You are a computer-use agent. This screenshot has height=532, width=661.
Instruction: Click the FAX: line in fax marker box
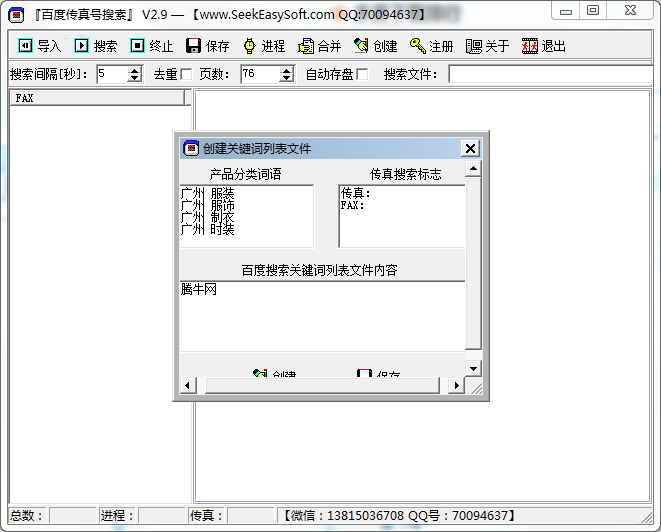(352, 205)
